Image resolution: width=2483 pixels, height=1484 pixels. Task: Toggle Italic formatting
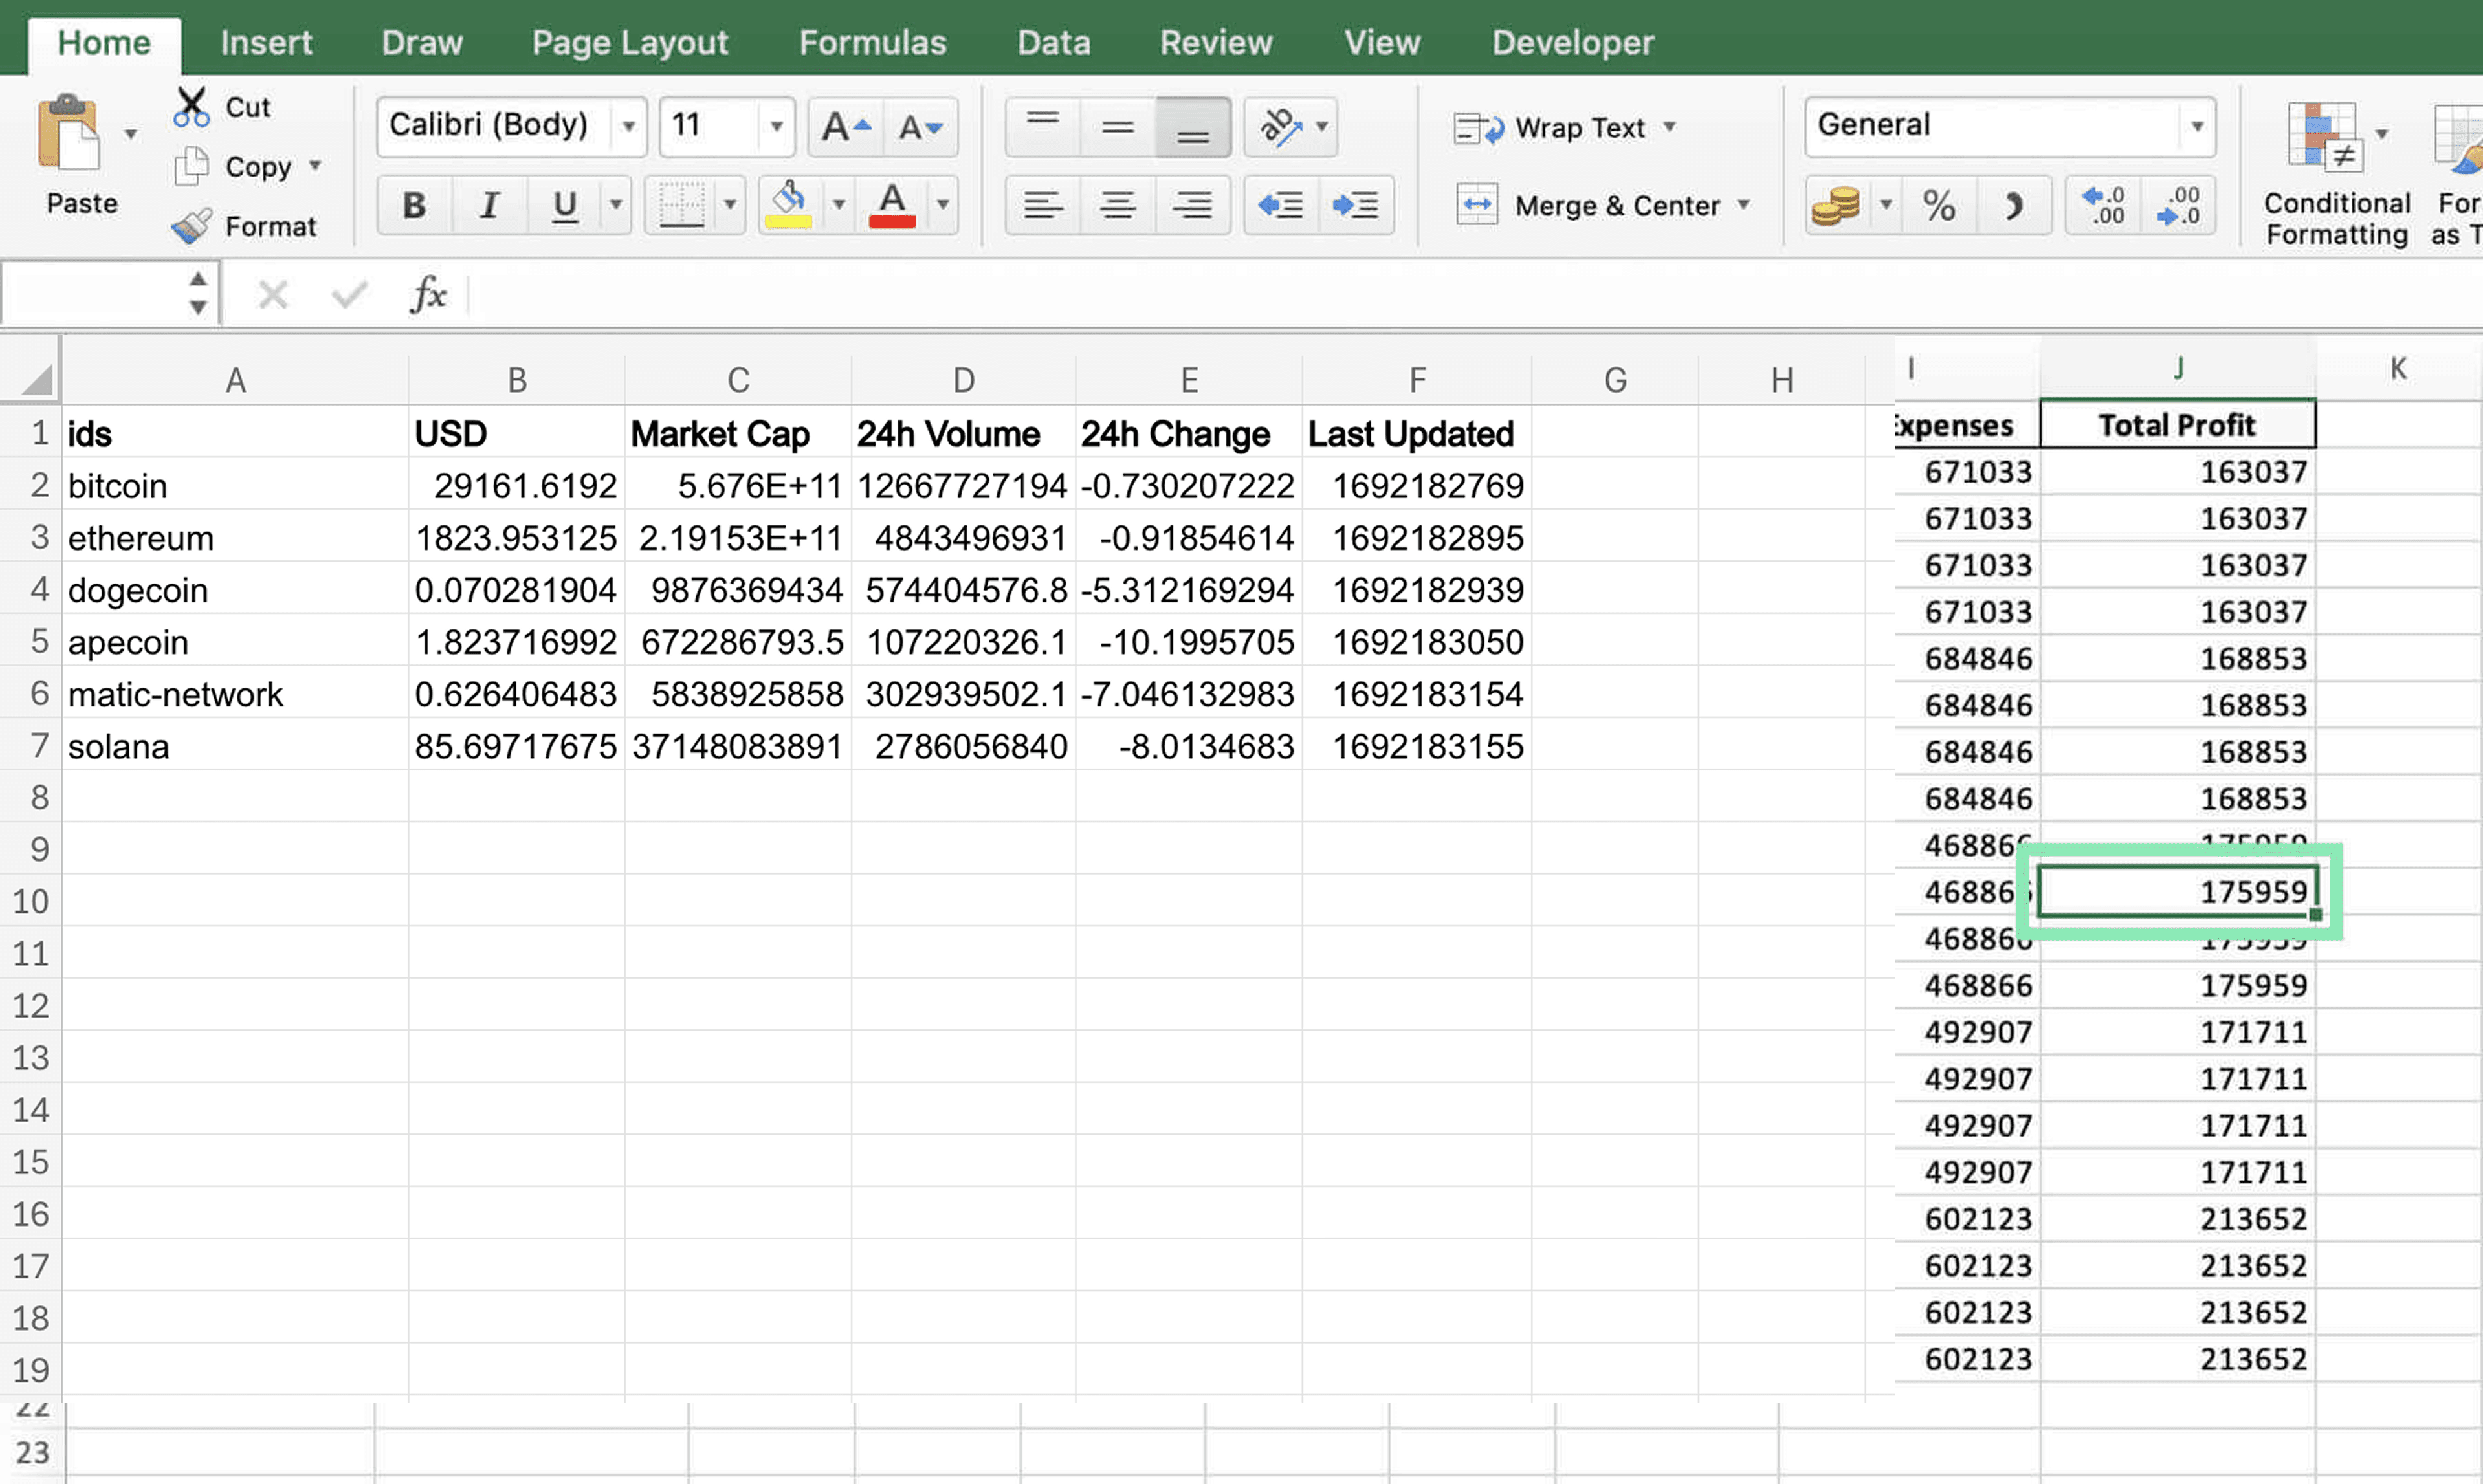(x=489, y=205)
